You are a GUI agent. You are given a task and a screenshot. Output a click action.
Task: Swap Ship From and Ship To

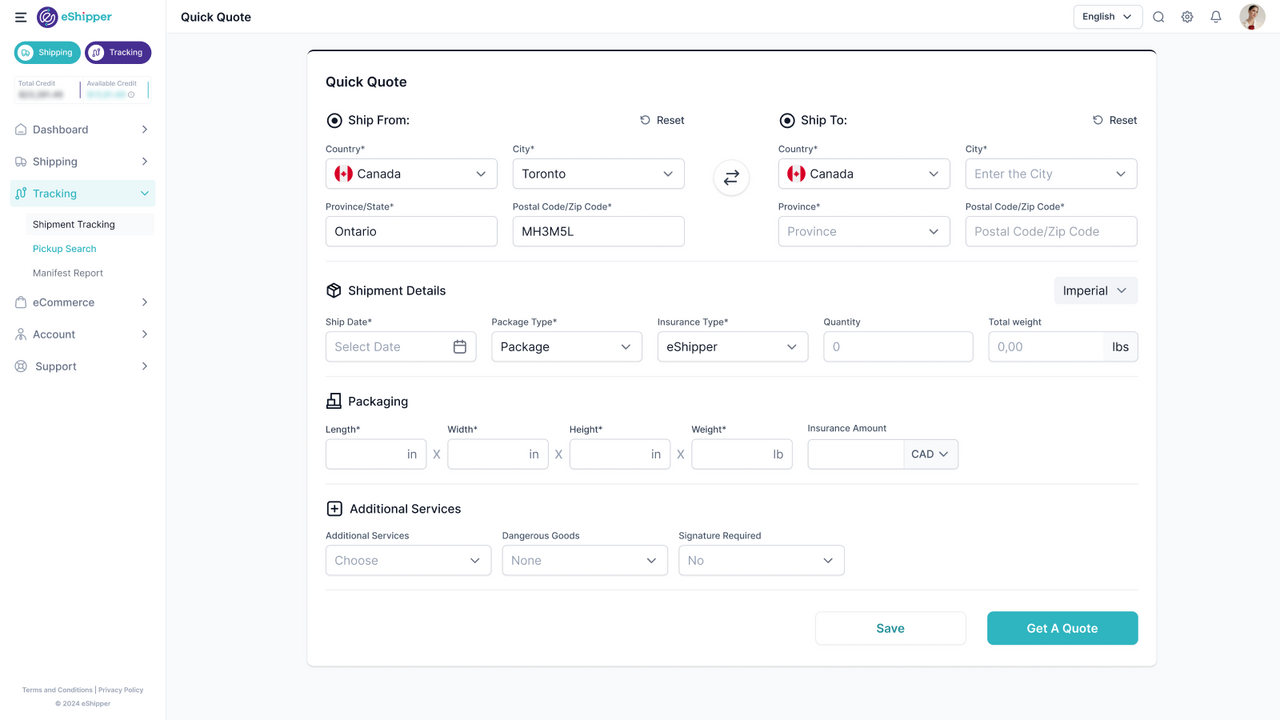(x=731, y=177)
